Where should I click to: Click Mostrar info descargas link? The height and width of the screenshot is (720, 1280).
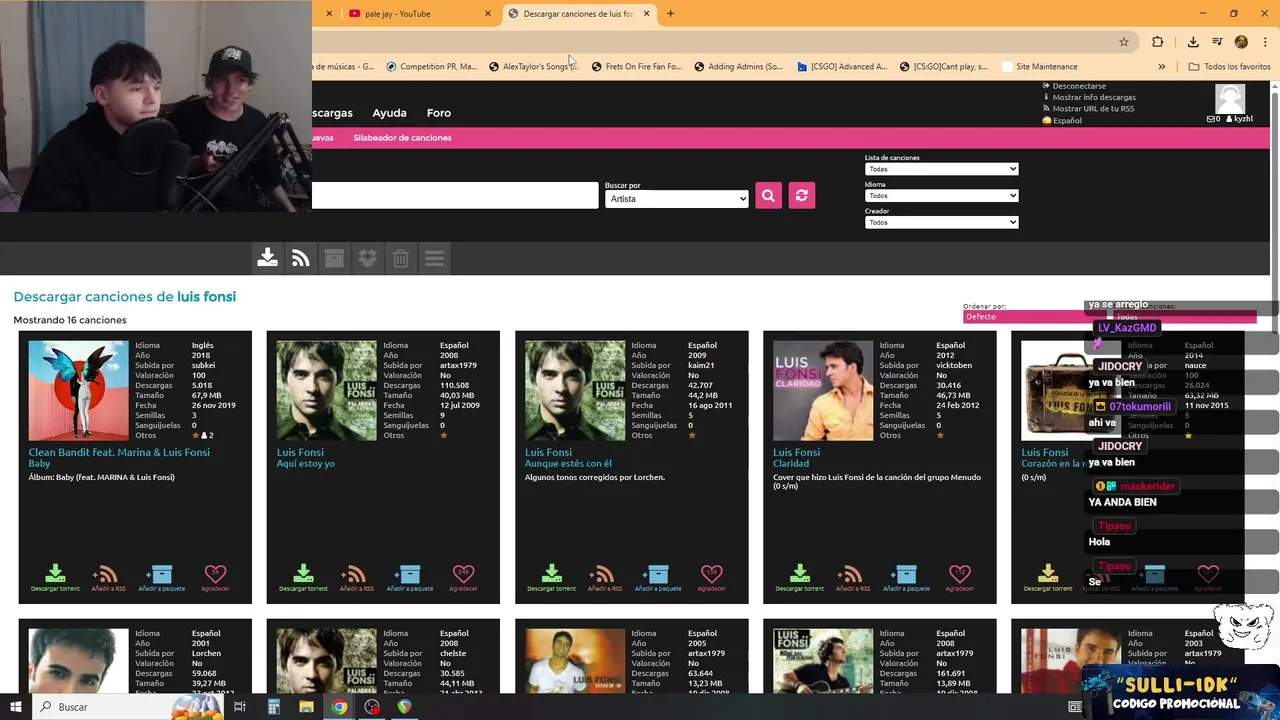coord(1094,97)
